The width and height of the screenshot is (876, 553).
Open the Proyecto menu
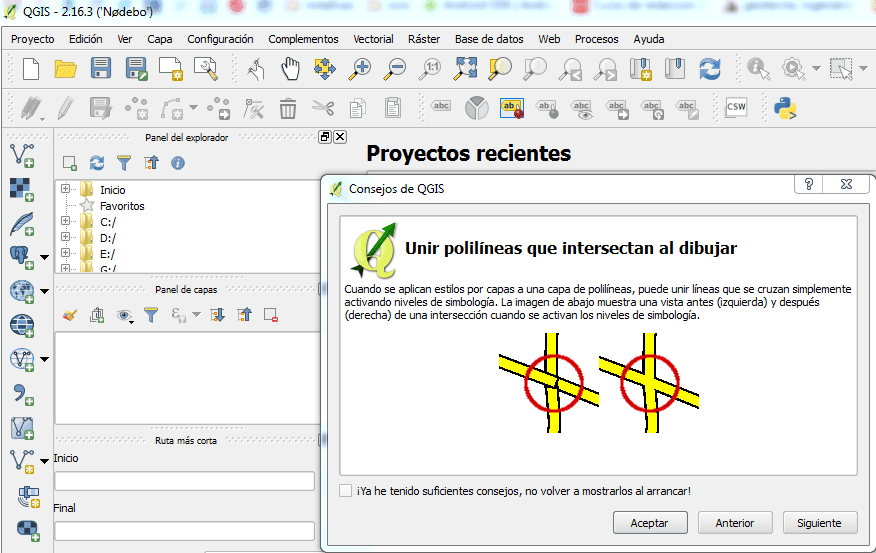point(32,39)
